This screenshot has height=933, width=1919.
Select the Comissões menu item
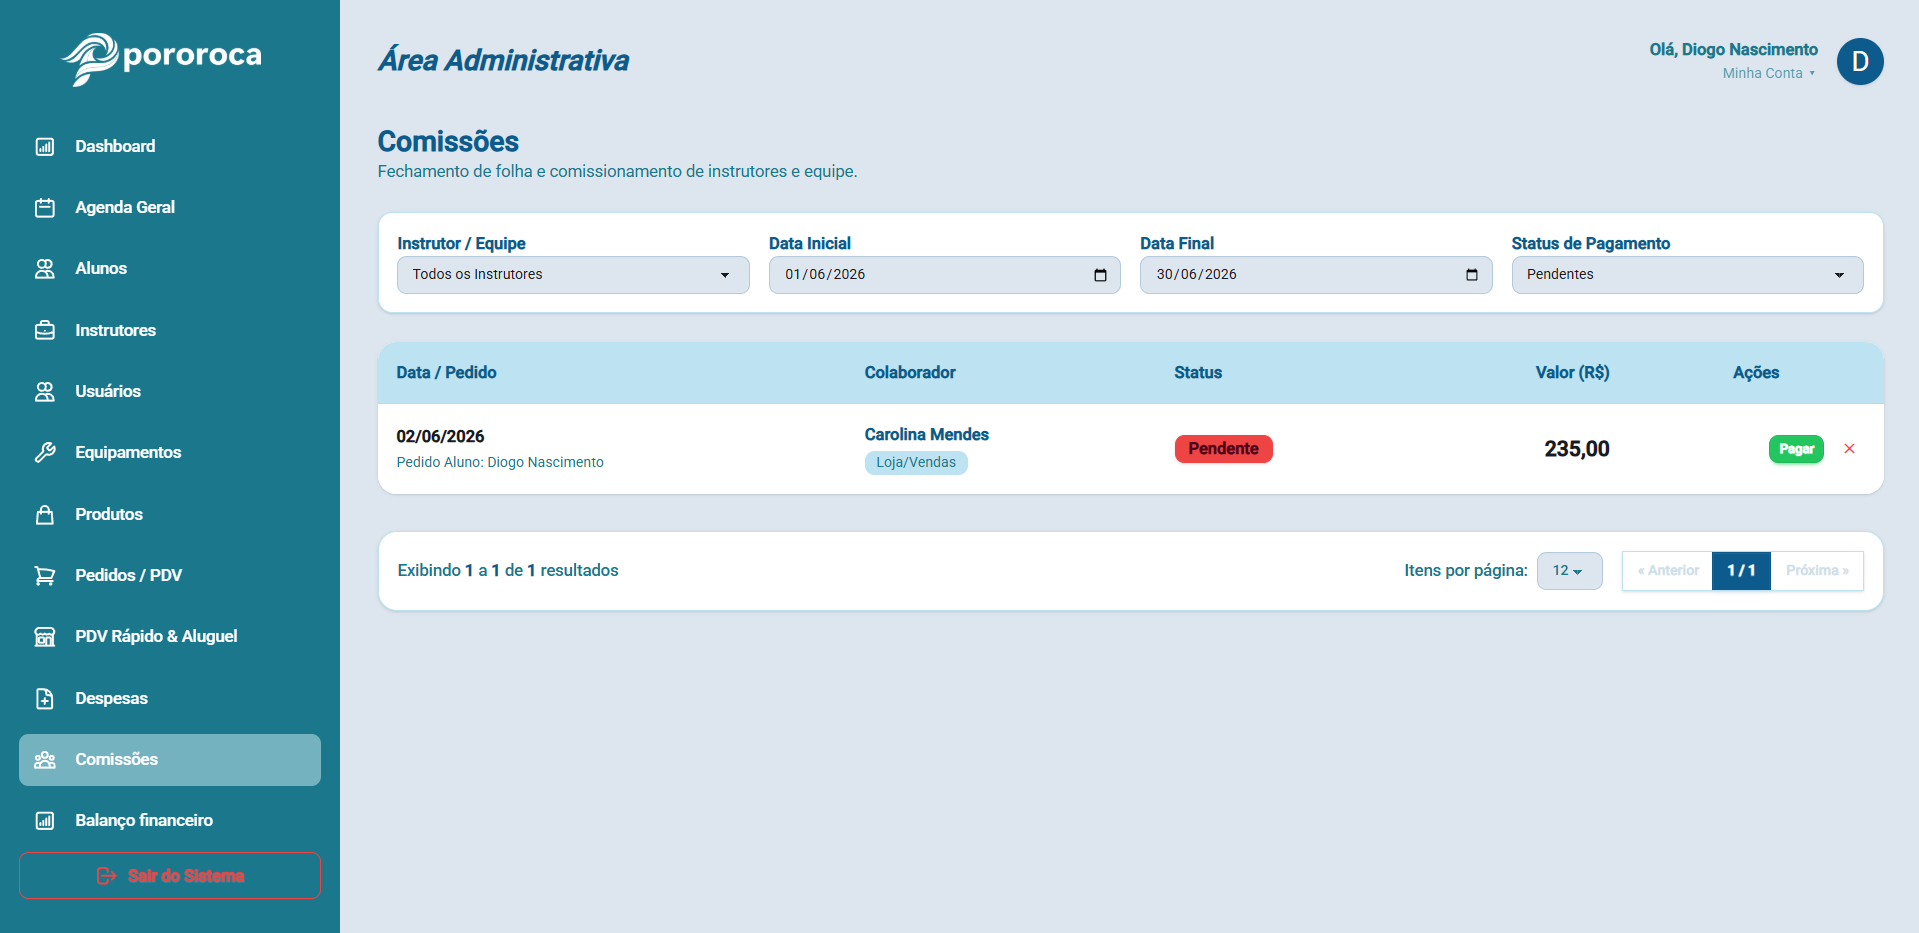point(170,760)
